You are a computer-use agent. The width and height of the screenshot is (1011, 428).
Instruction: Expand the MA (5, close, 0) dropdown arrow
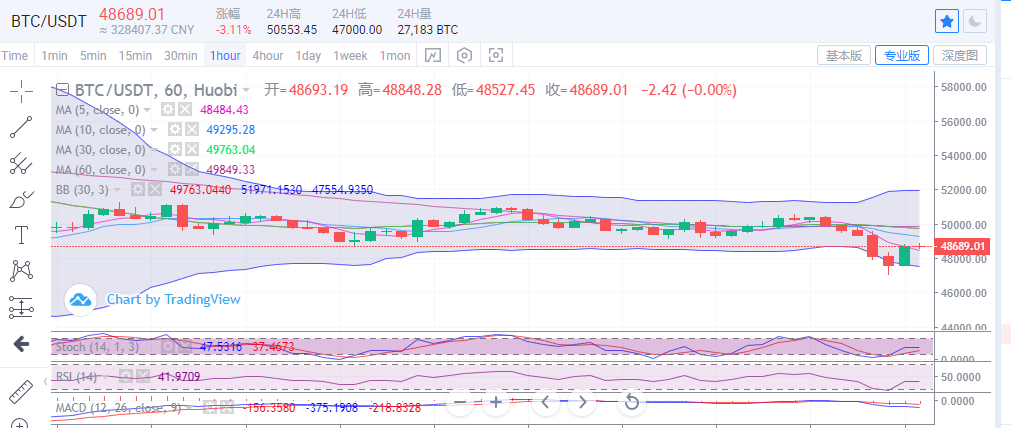pyautogui.click(x=148, y=110)
